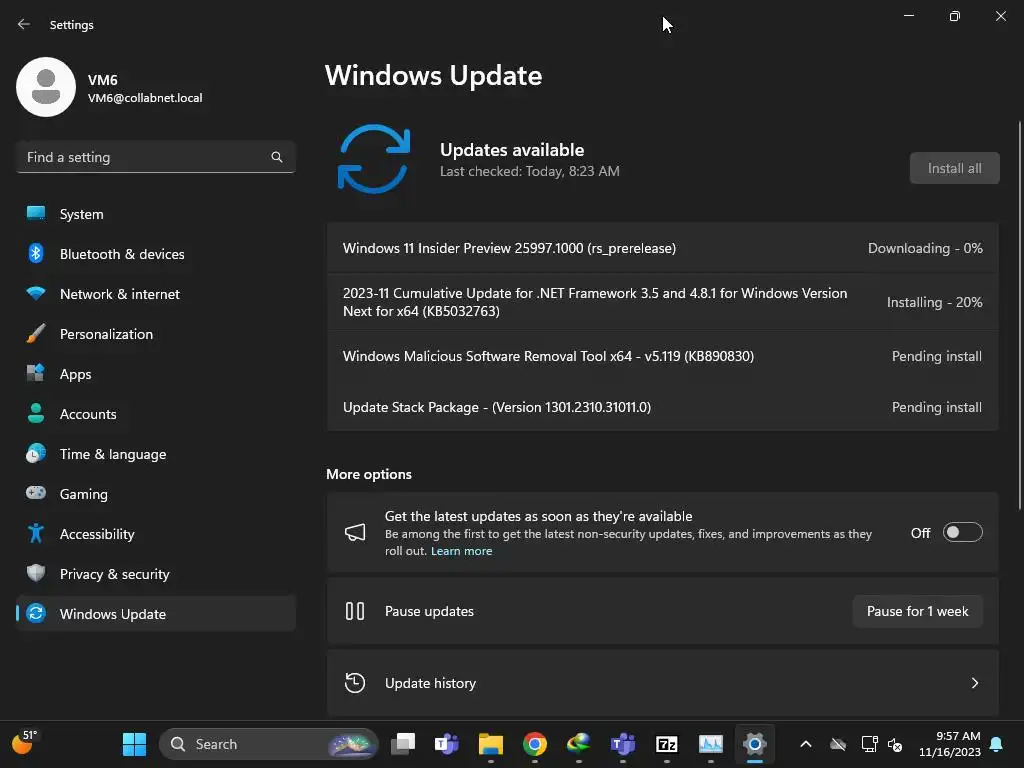Image resolution: width=1024 pixels, height=768 pixels.
Task: Click the Personalization paintbrush icon
Action: click(x=36, y=334)
